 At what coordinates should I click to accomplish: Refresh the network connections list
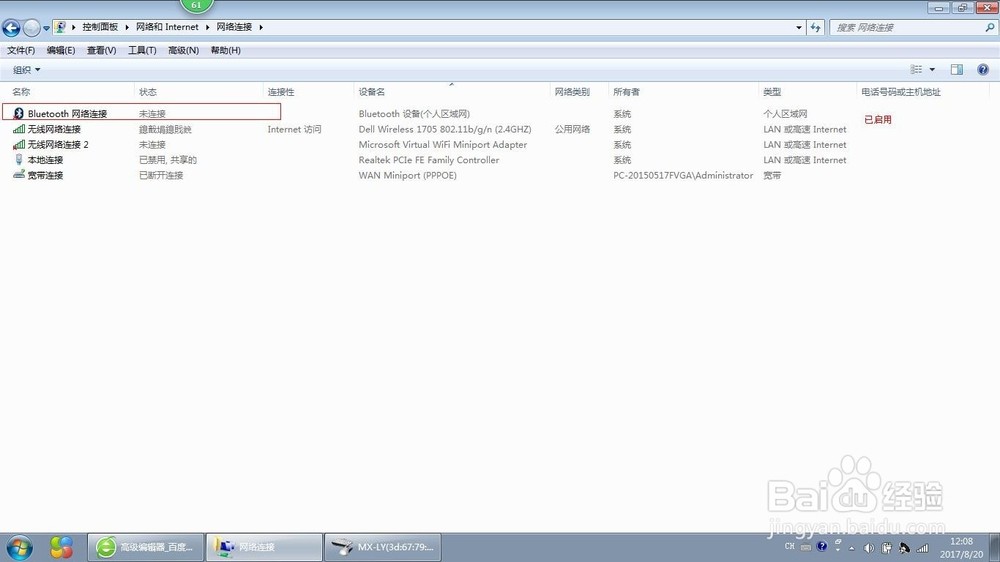pyautogui.click(x=816, y=27)
